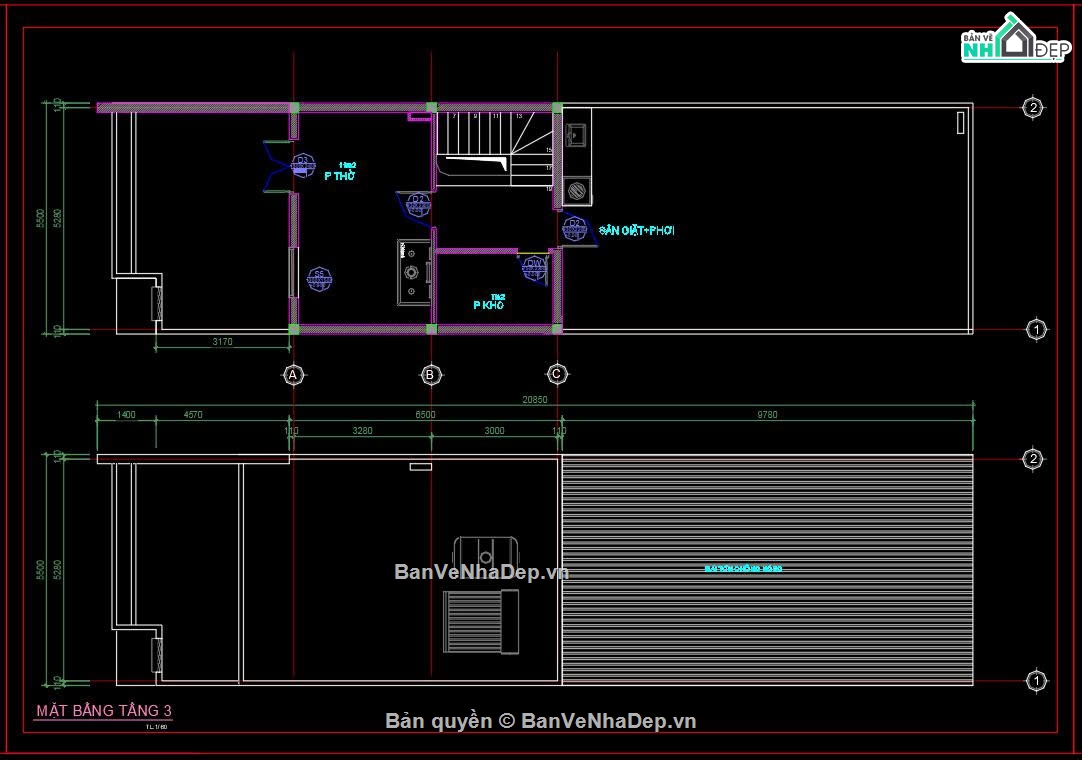Click the MẶT BẰNG TẦNG 3 title
The width and height of the screenshot is (1082, 760).
point(104,710)
